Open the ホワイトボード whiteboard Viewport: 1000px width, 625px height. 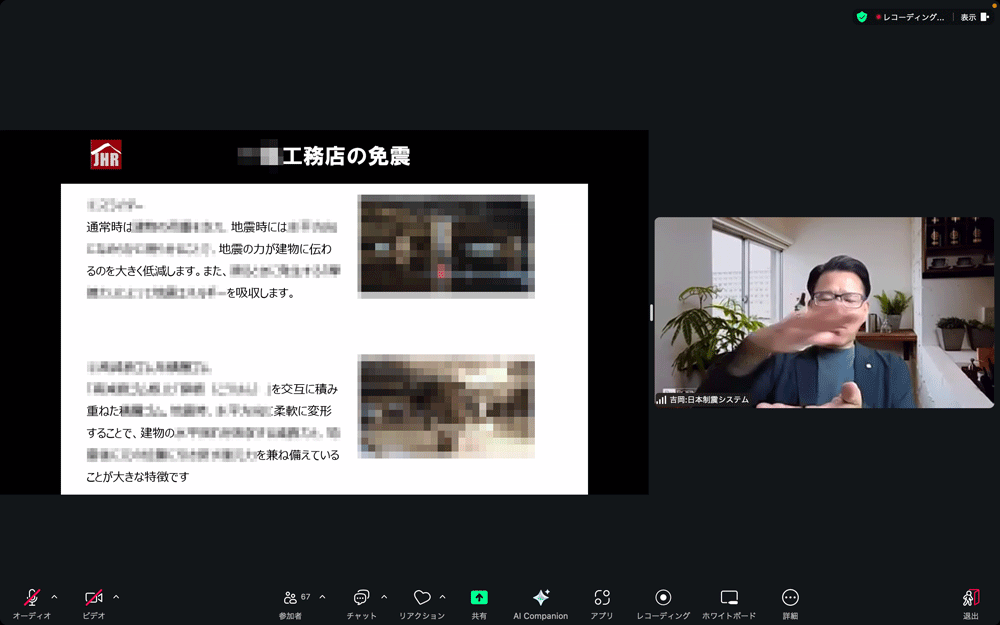(729, 598)
